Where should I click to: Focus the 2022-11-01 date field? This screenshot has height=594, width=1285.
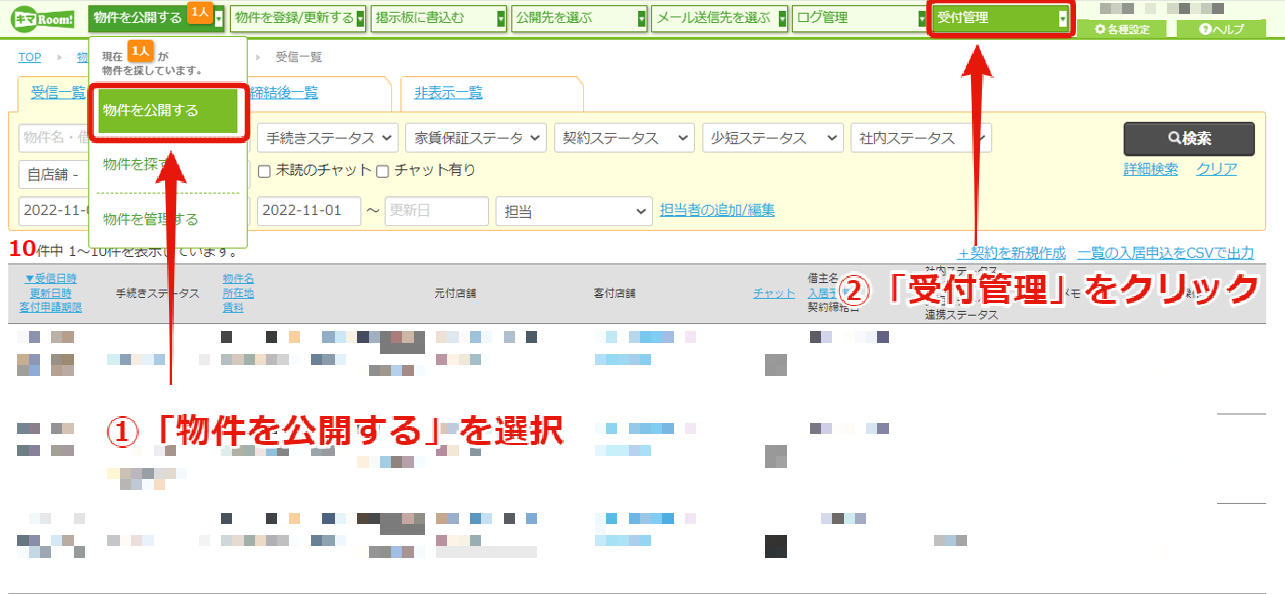pos(308,211)
